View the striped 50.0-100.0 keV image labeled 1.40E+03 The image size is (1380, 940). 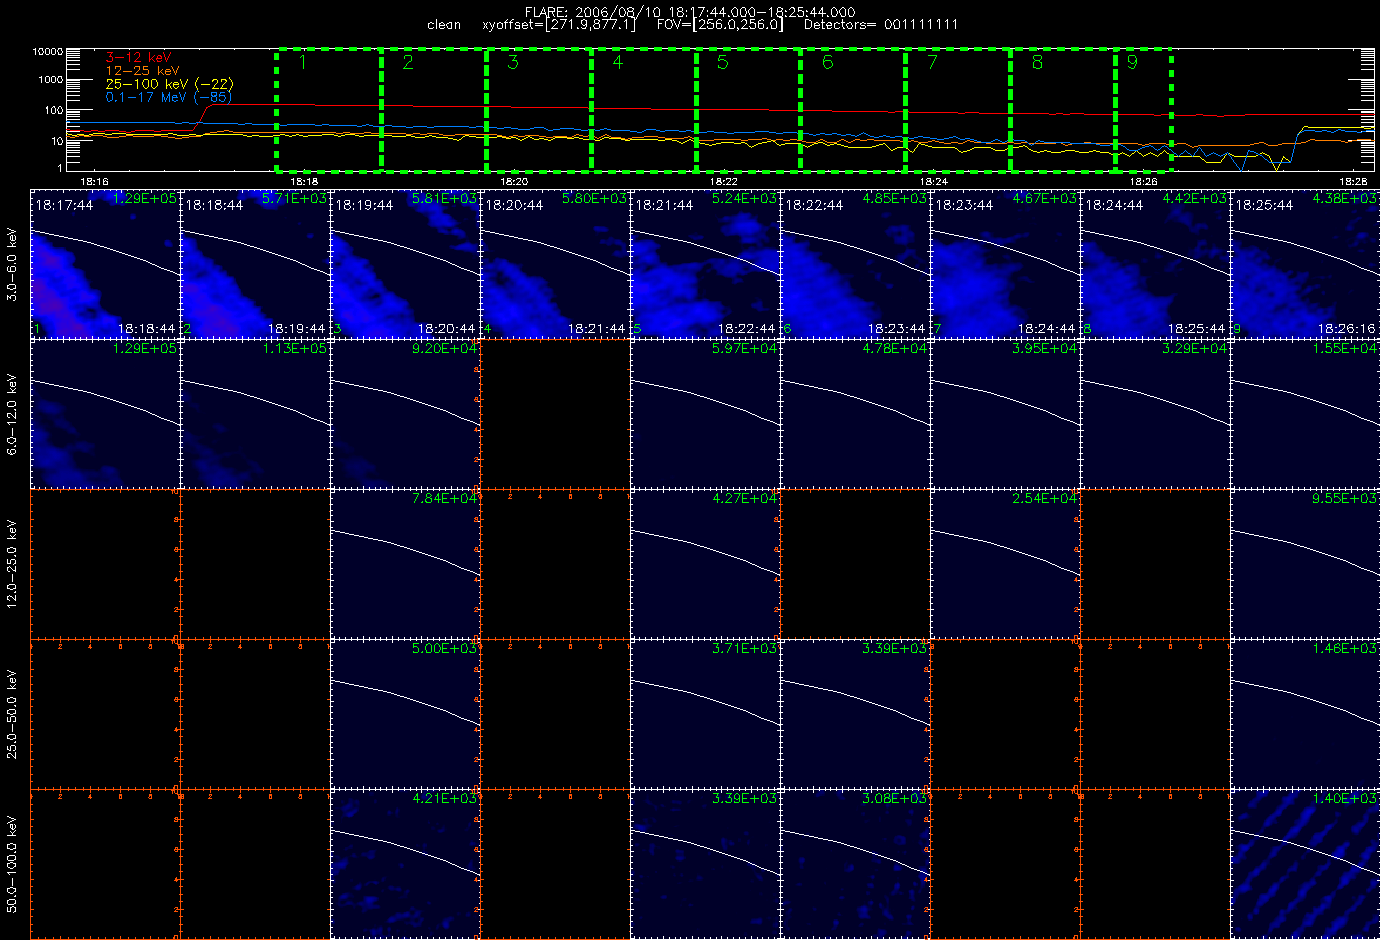(1305, 864)
